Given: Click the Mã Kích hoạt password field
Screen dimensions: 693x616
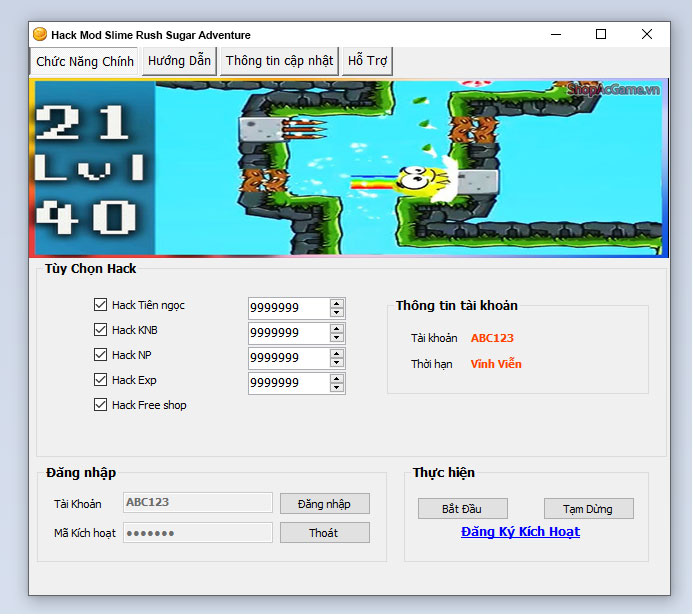Looking at the screenshot, I should click(x=198, y=533).
